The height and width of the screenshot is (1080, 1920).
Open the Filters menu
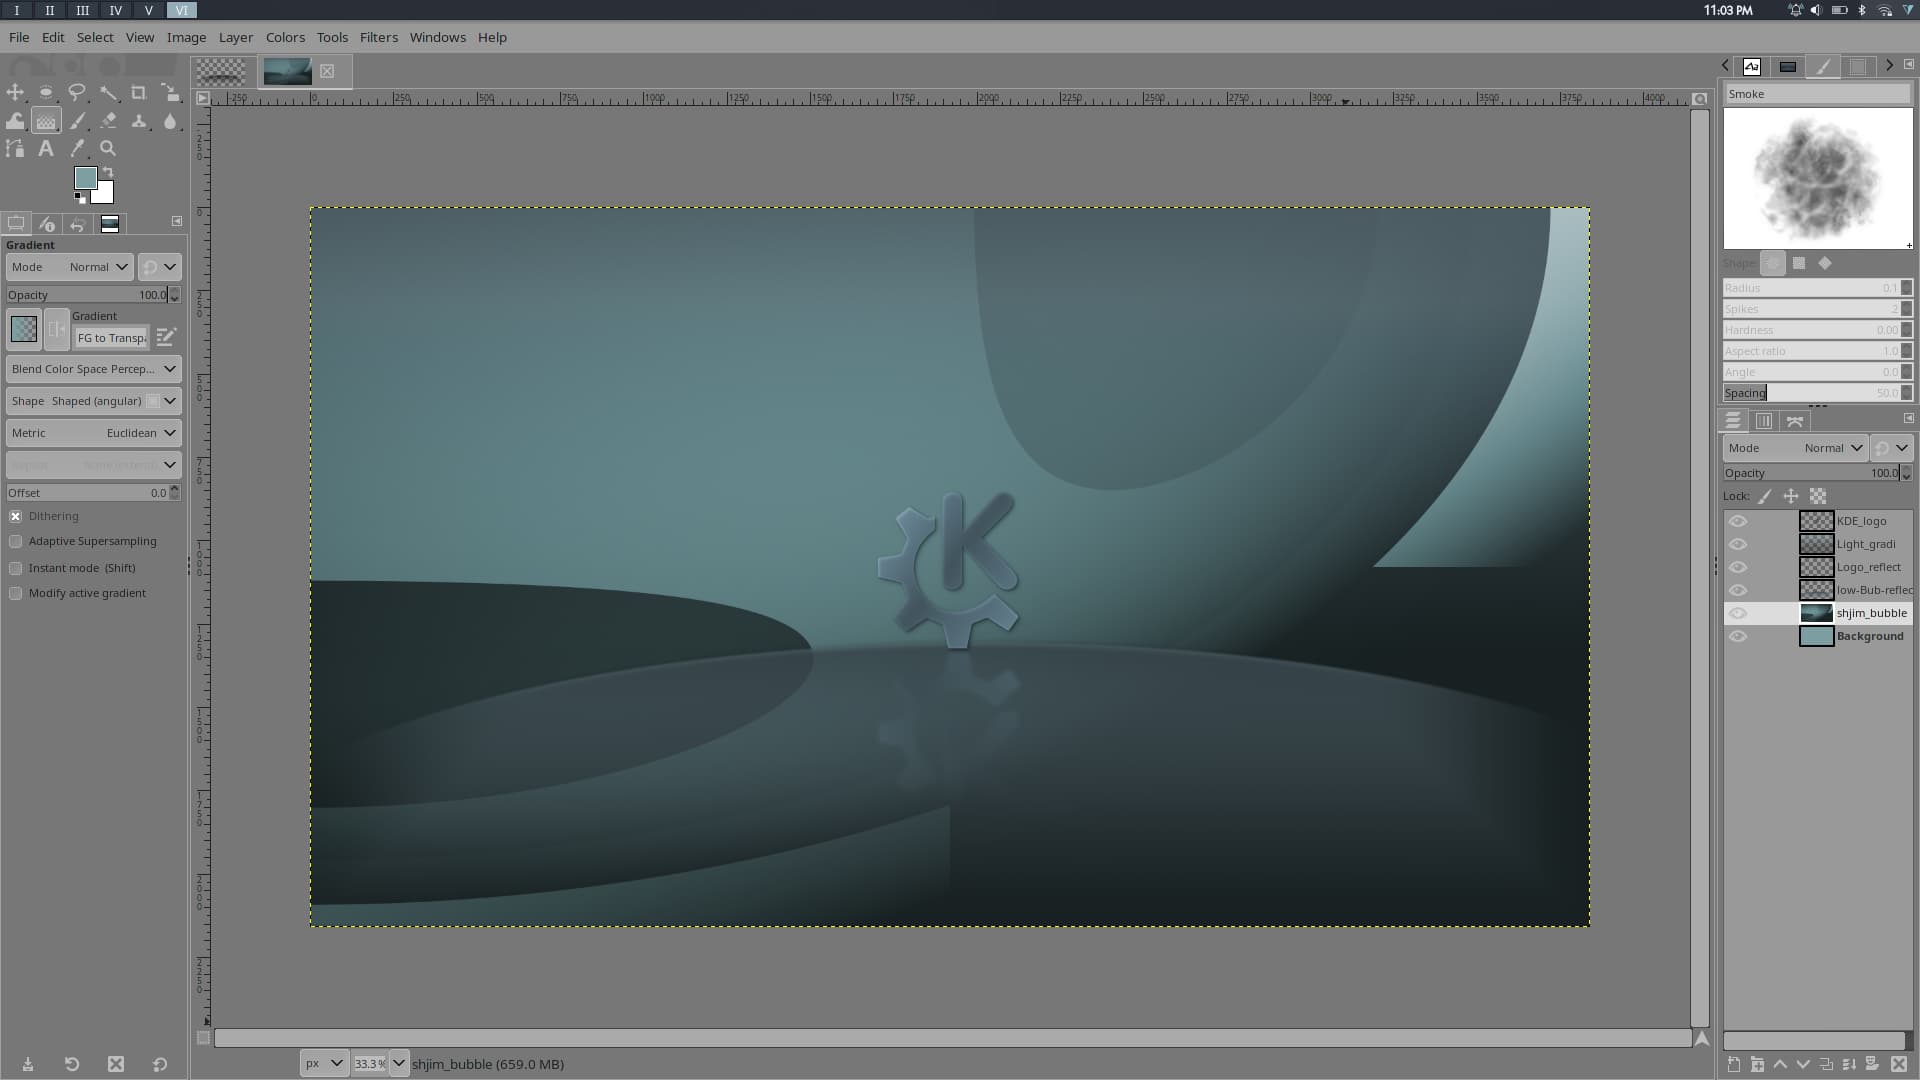pos(378,37)
